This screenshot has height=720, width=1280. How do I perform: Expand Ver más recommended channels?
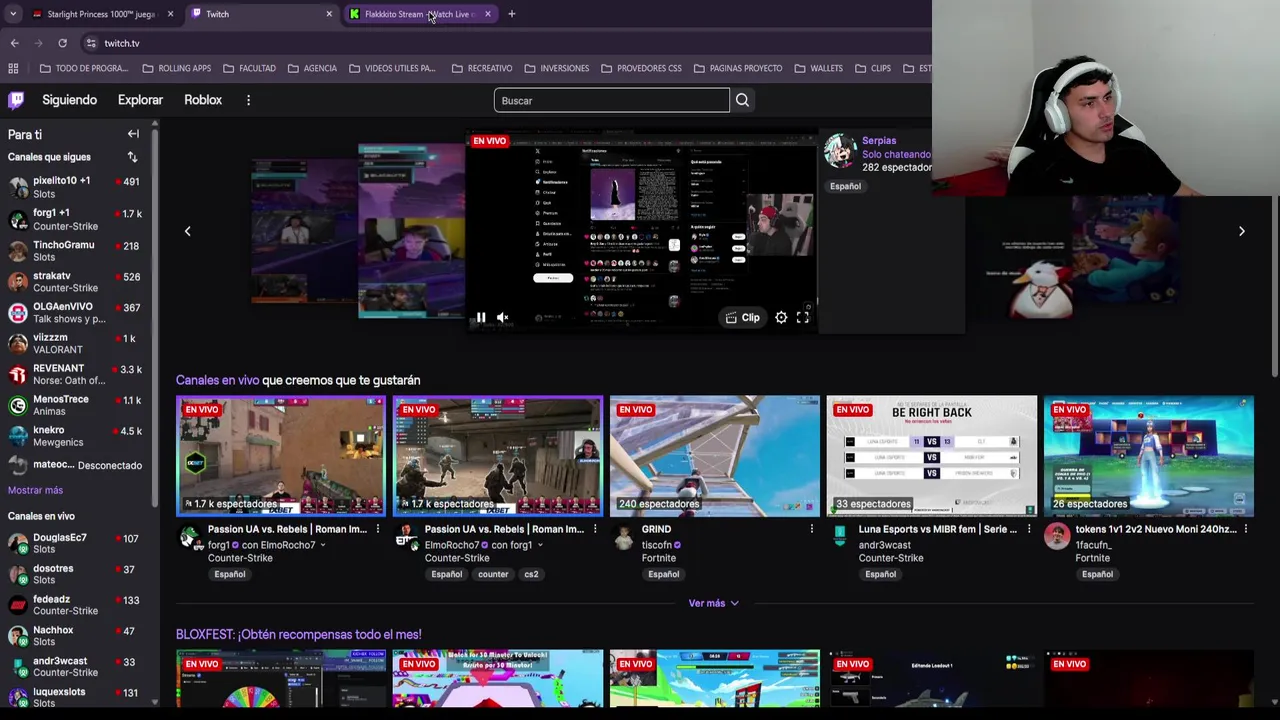[x=713, y=603]
